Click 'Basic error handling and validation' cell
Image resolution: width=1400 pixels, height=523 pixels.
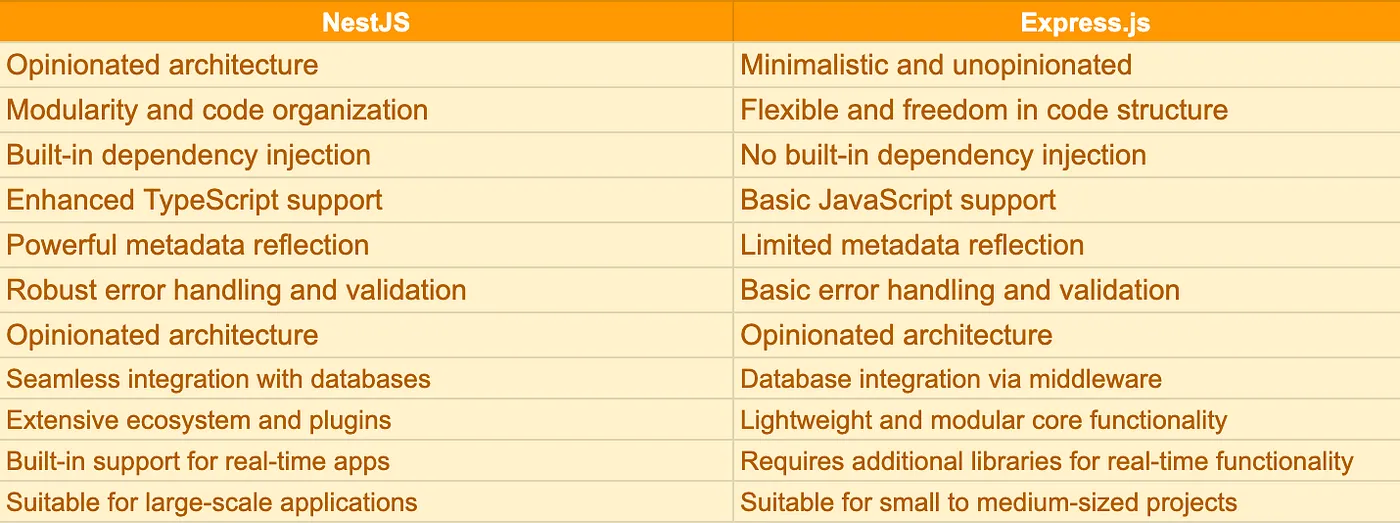click(x=1067, y=290)
